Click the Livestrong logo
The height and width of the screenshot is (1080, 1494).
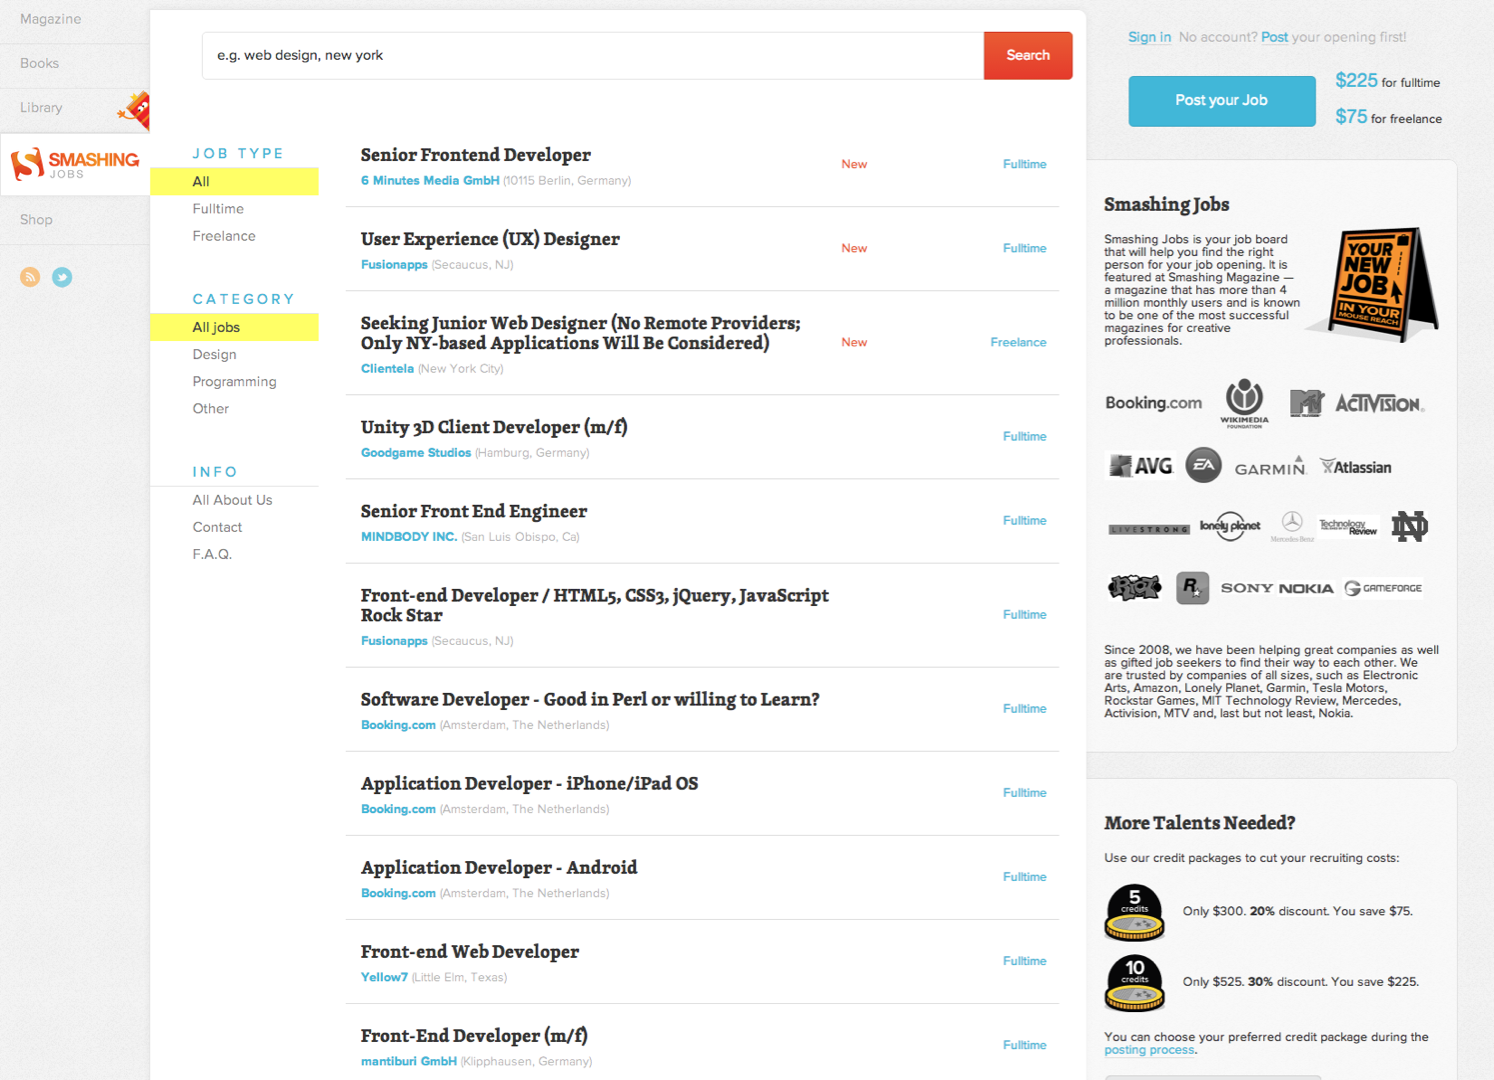click(1149, 529)
